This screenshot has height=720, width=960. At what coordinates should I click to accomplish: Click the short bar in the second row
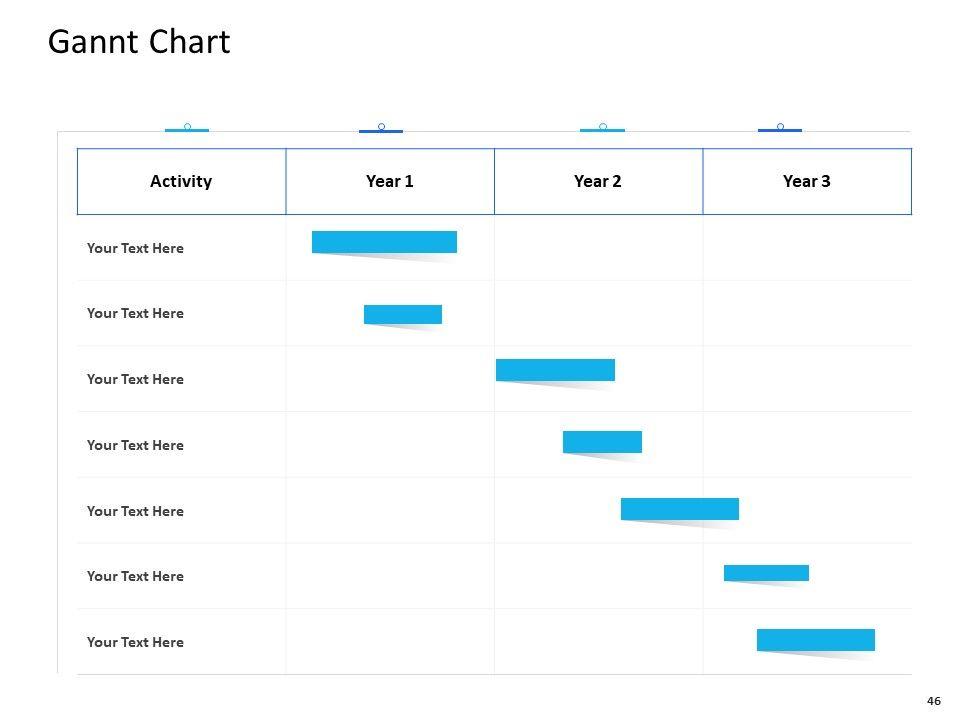pos(403,314)
